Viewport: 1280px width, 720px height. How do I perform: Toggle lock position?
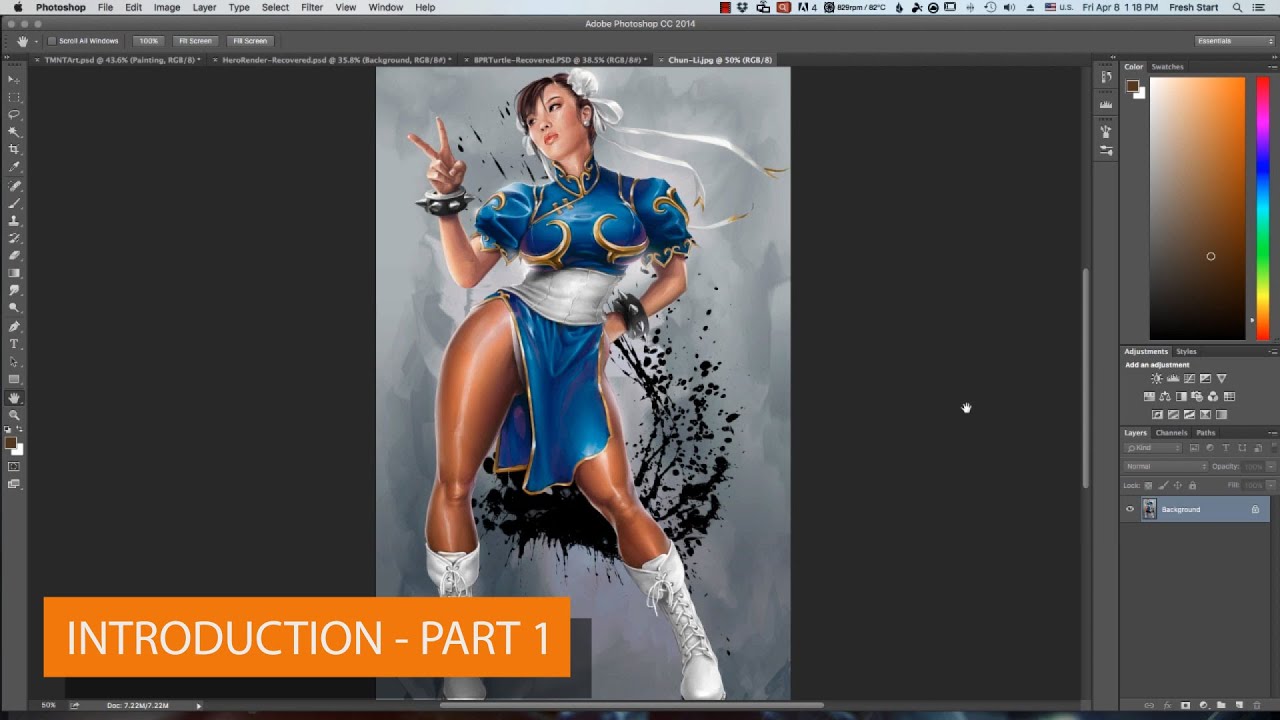[x=1177, y=485]
